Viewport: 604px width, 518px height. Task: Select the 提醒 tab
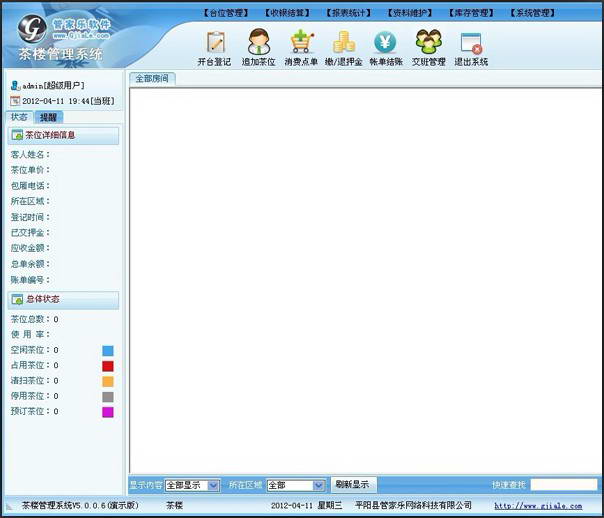point(49,117)
